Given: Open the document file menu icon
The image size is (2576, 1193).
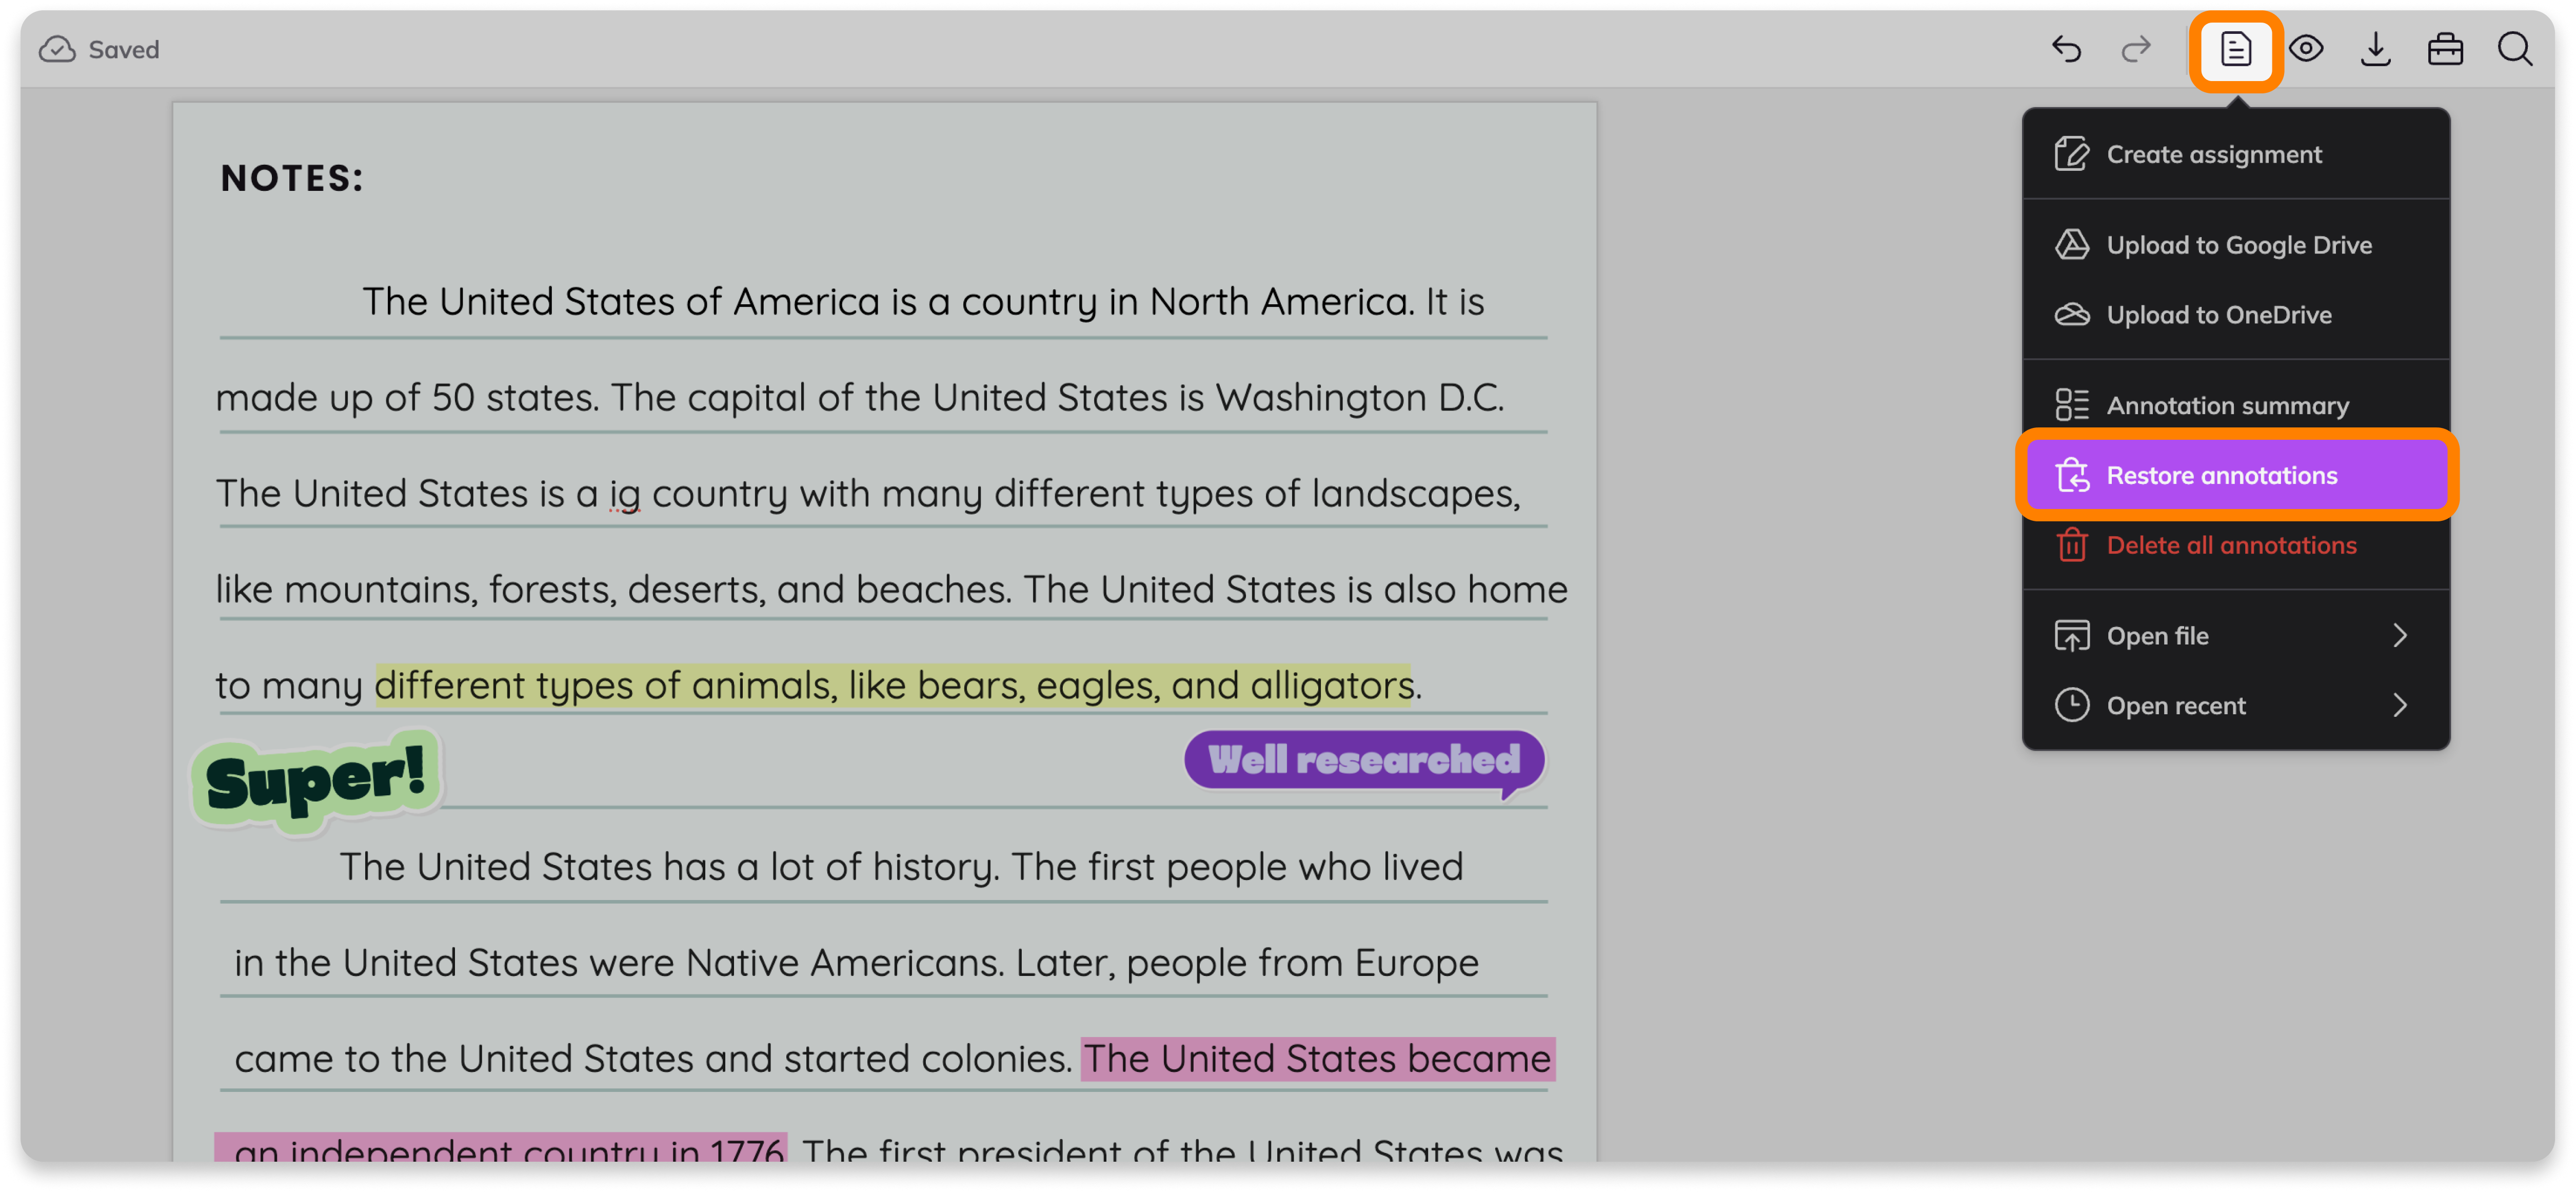Looking at the screenshot, I should (2235, 49).
